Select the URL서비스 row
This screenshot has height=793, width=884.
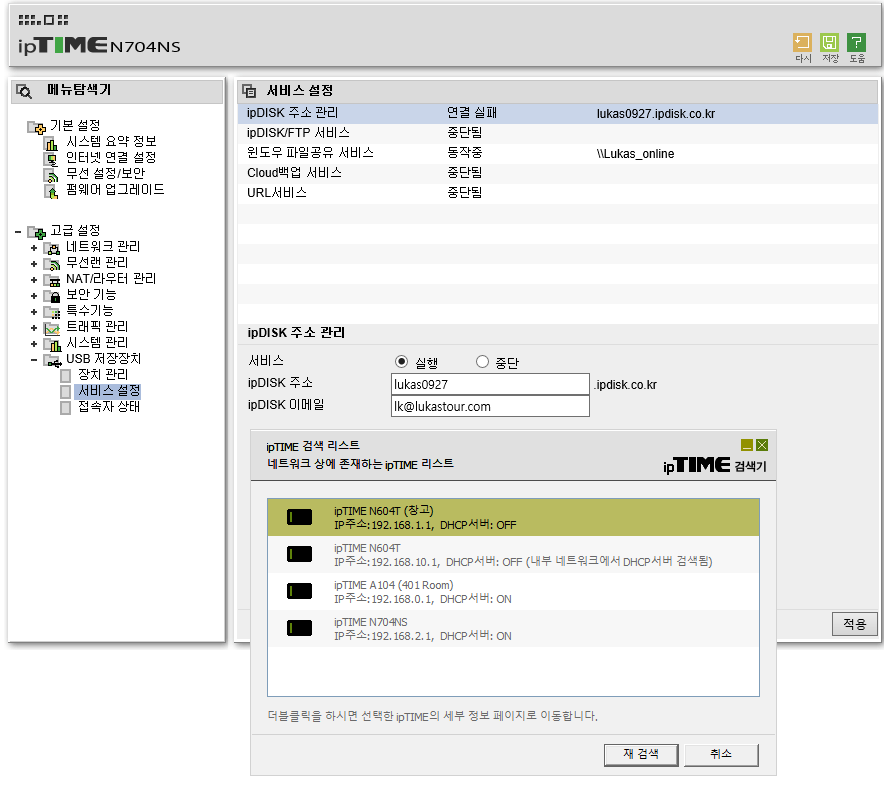tap(558, 193)
